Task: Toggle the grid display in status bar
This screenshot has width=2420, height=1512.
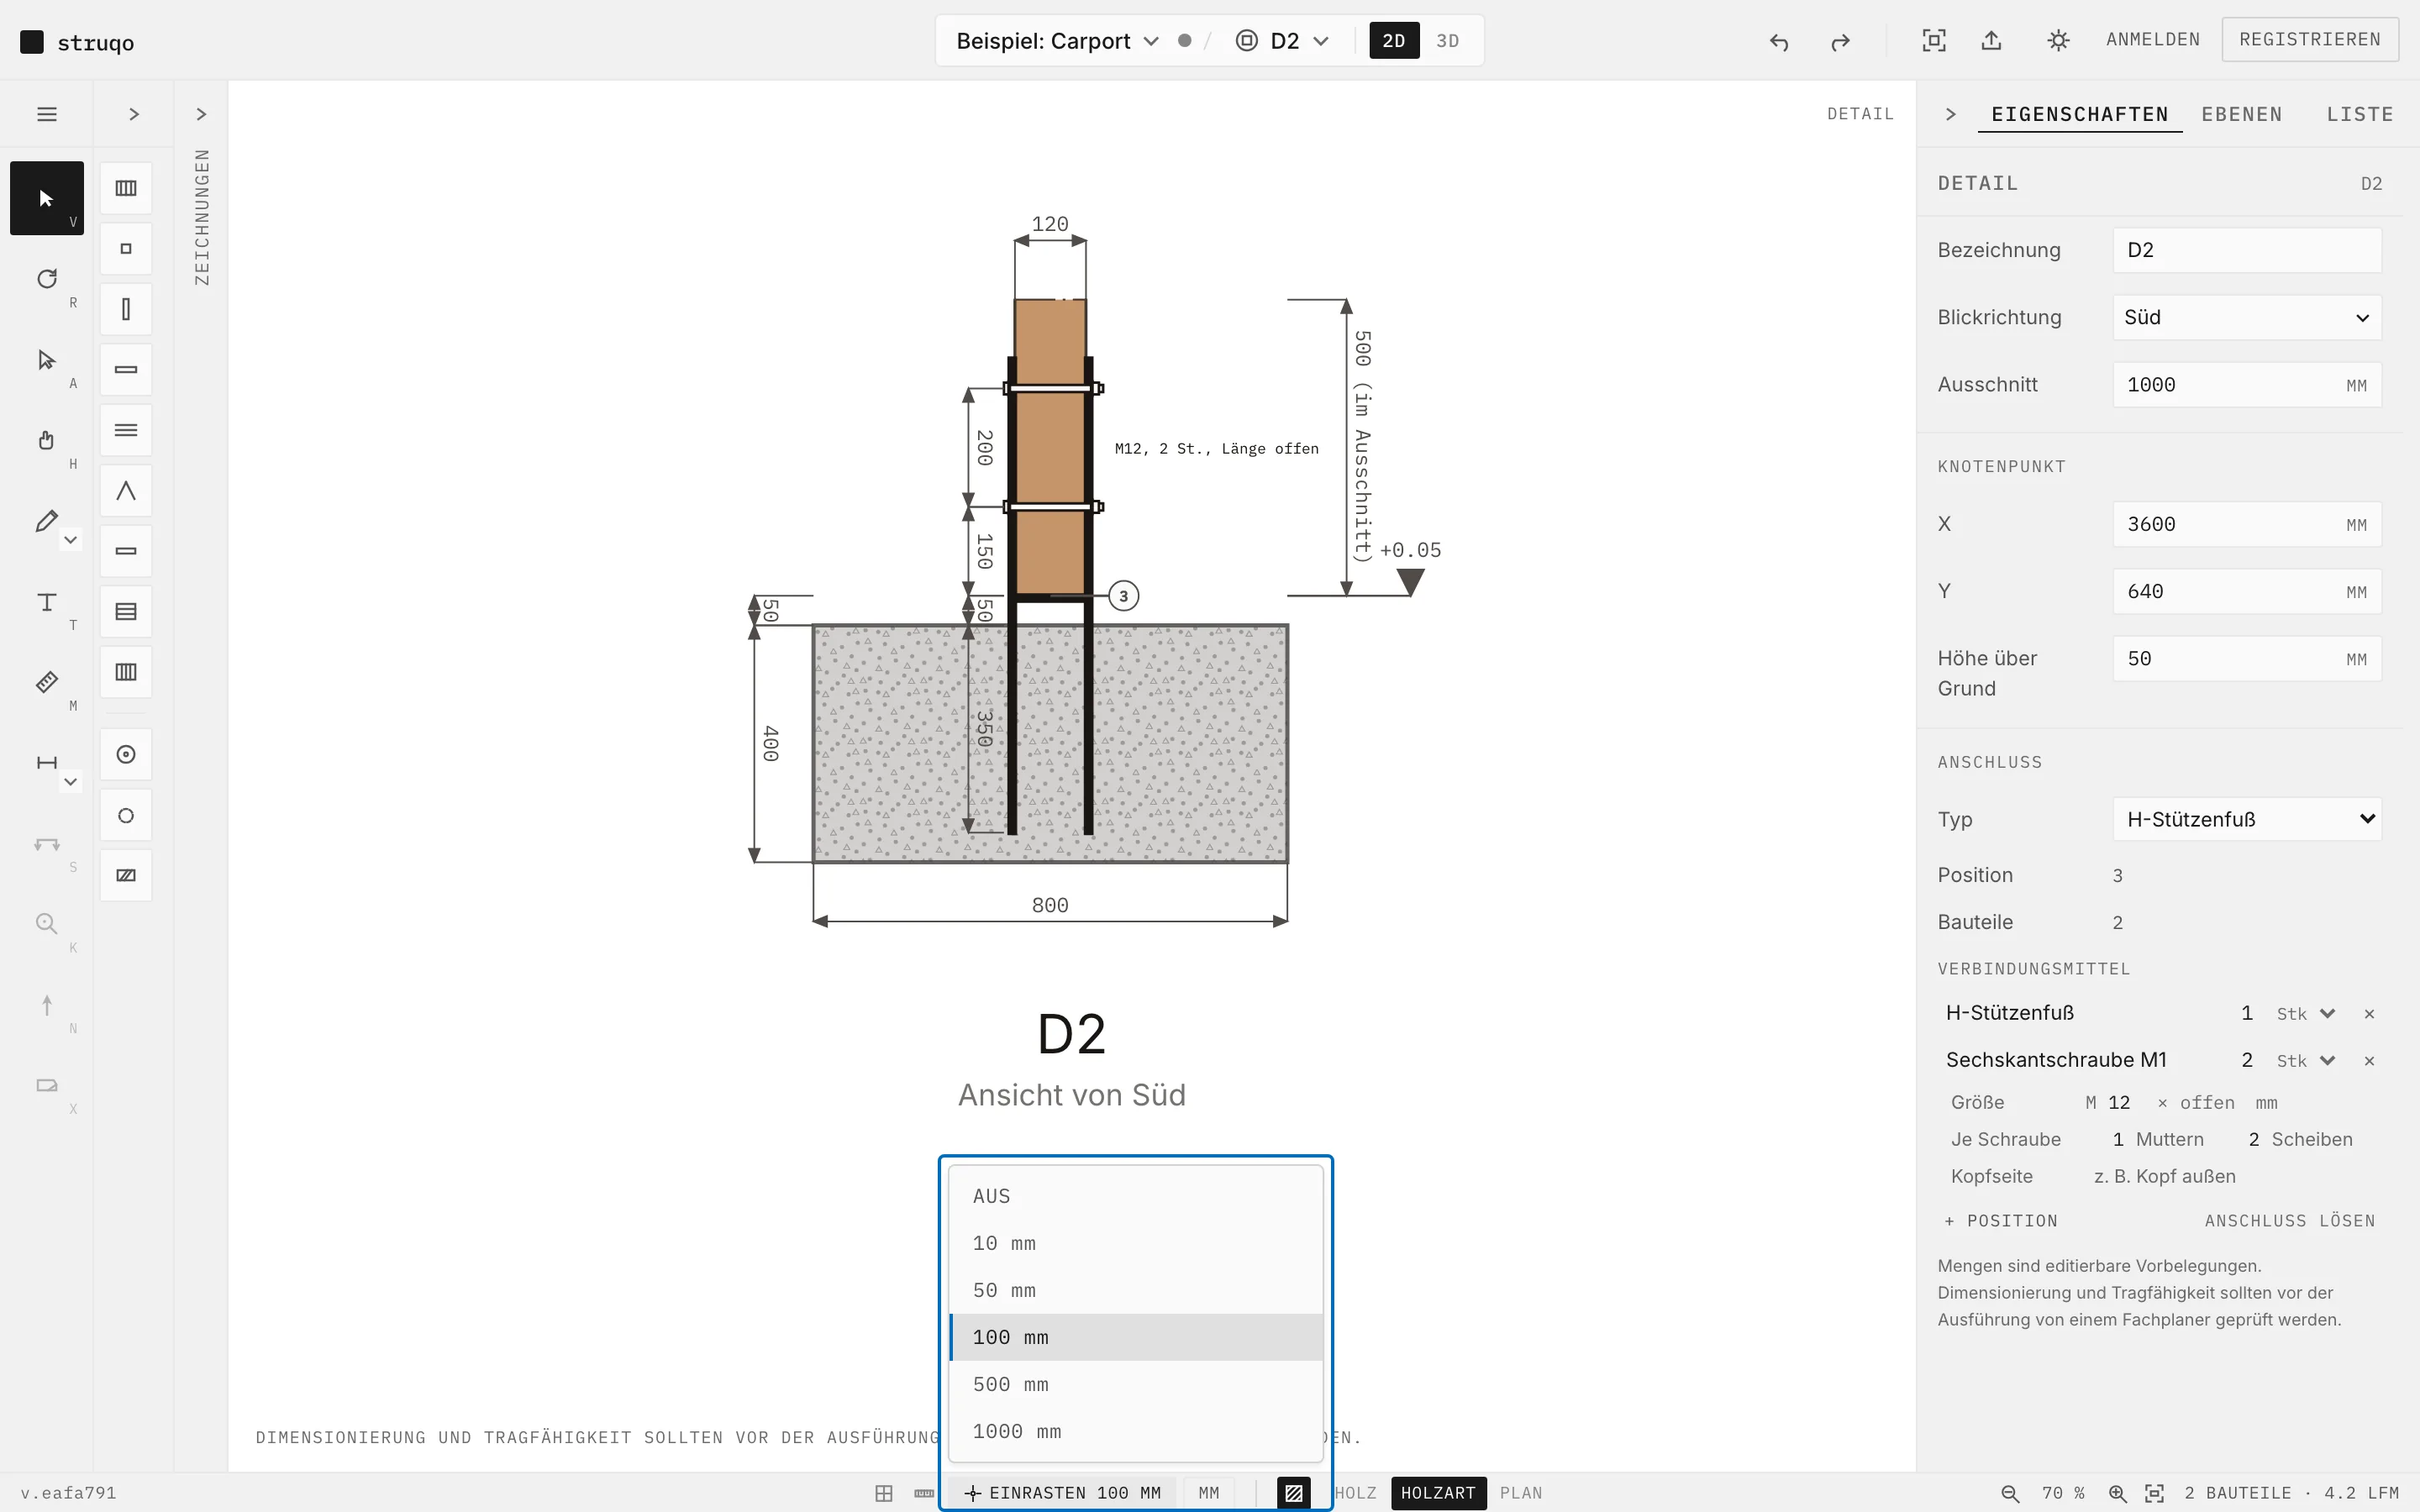Action: (884, 1493)
